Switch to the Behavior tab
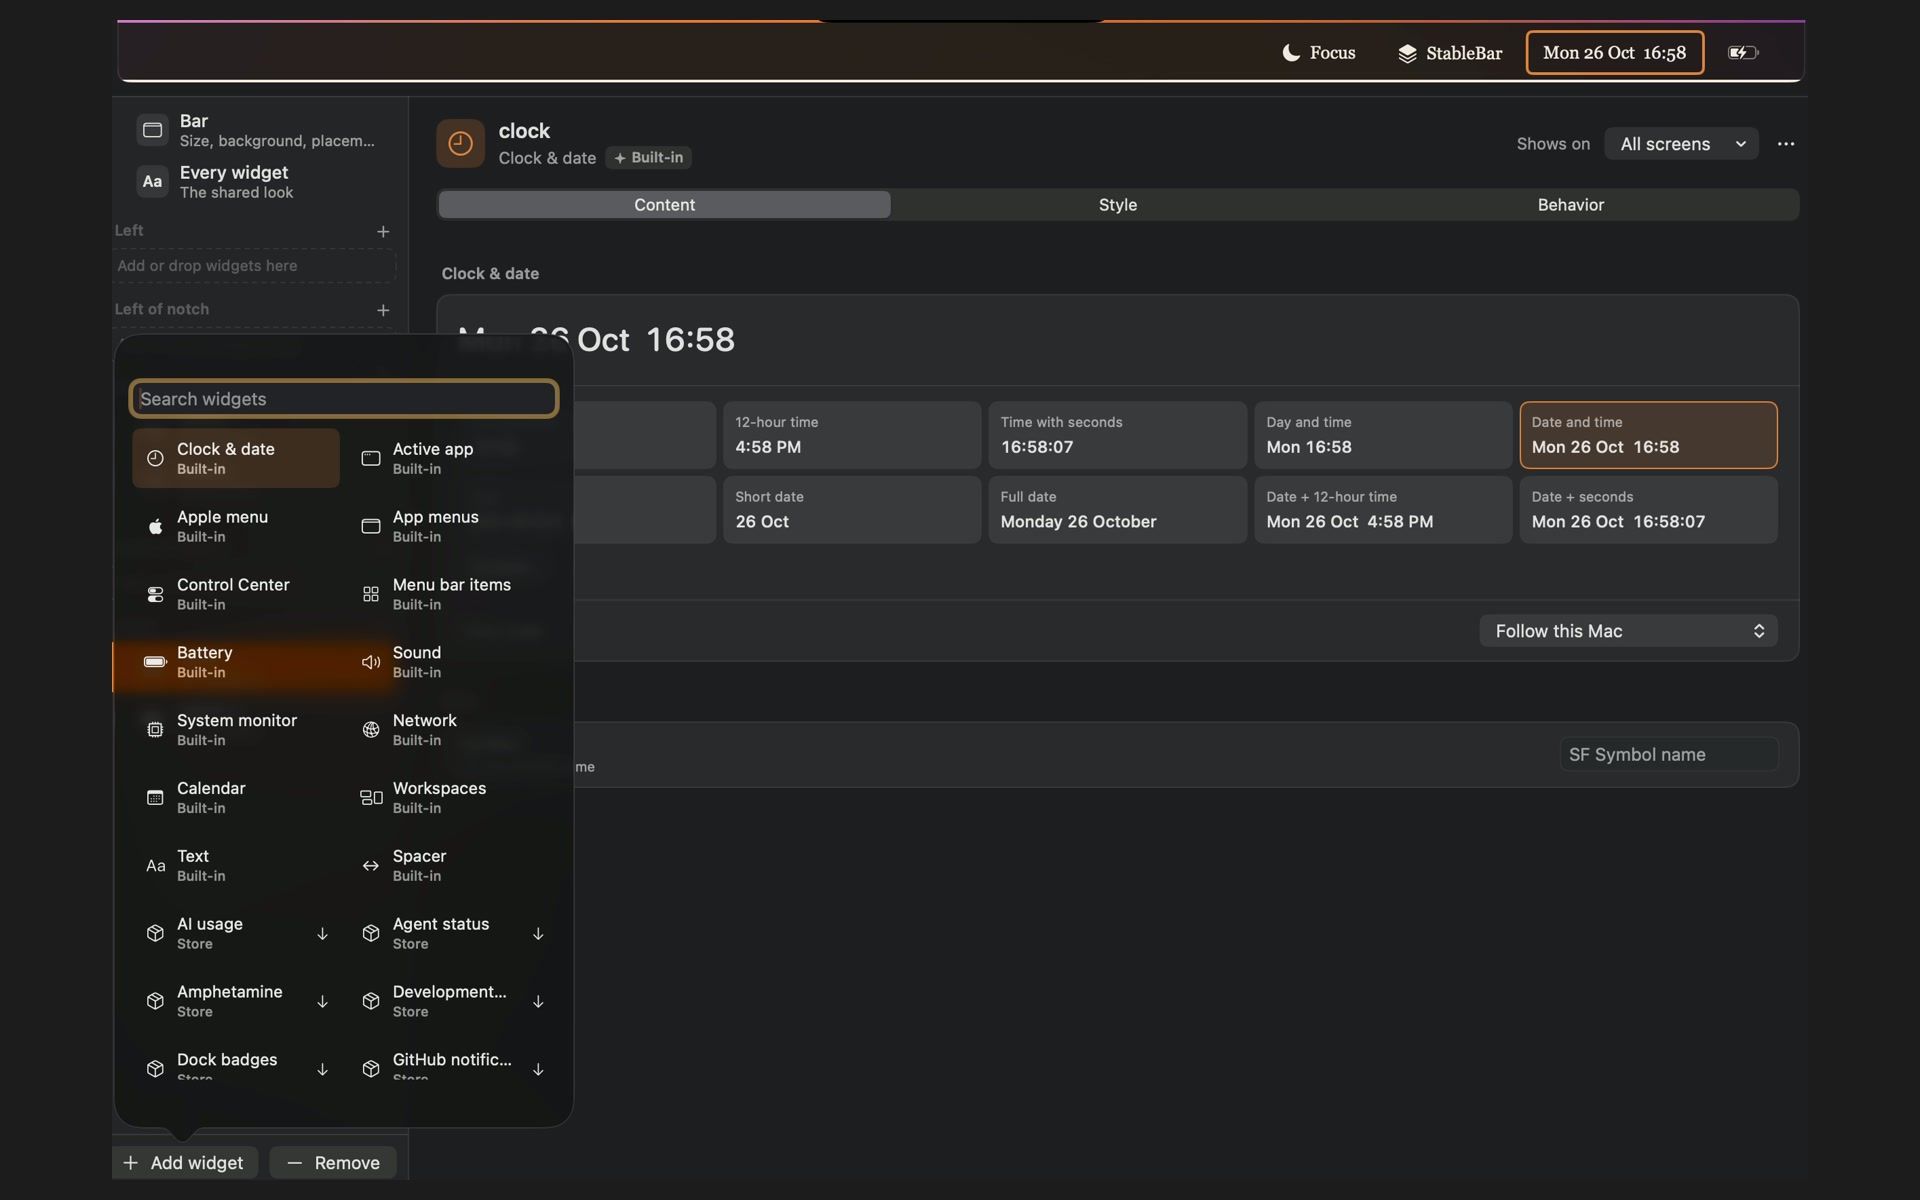Screen dimensions: 1920x1200 1570,205
